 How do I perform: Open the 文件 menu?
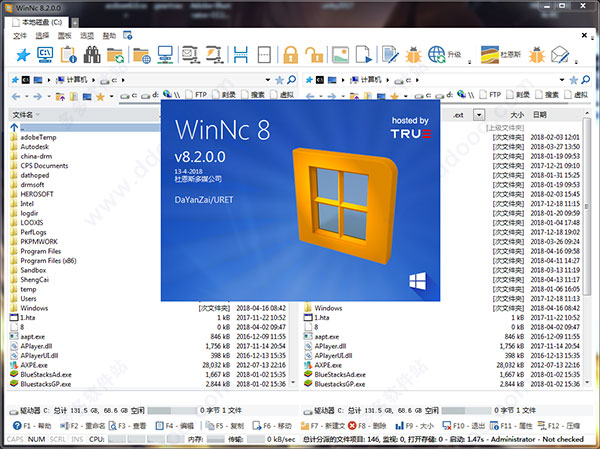pos(20,36)
